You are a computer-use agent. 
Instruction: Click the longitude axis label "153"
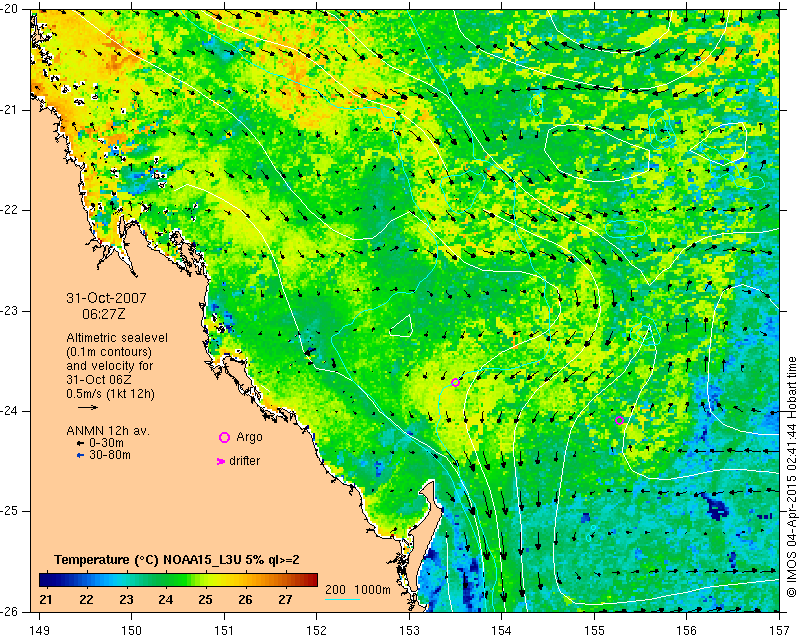coord(409,631)
